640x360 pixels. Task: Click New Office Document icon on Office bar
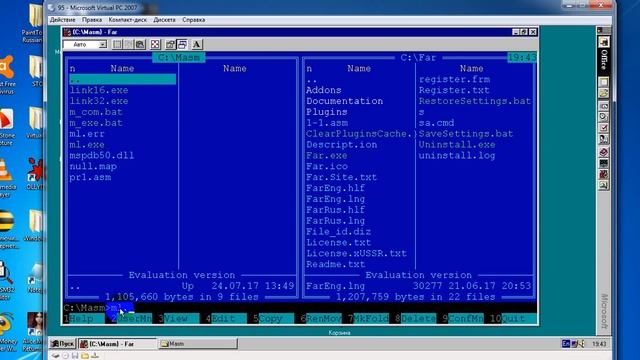(604, 82)
